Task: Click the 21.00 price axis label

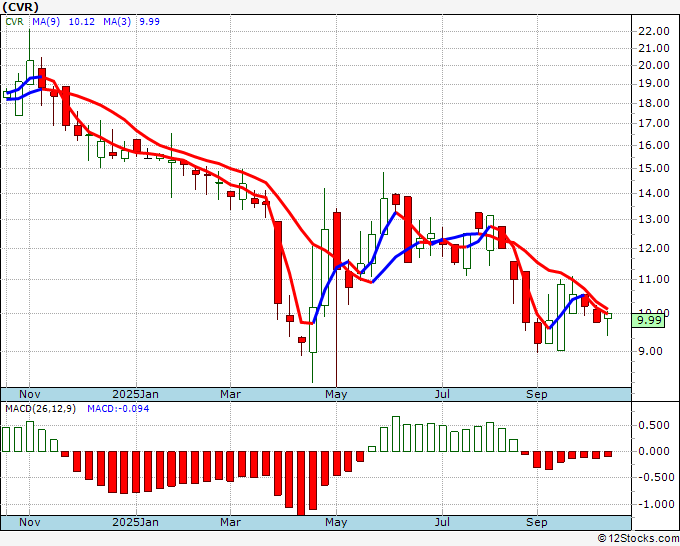Action: coord(654,48)
